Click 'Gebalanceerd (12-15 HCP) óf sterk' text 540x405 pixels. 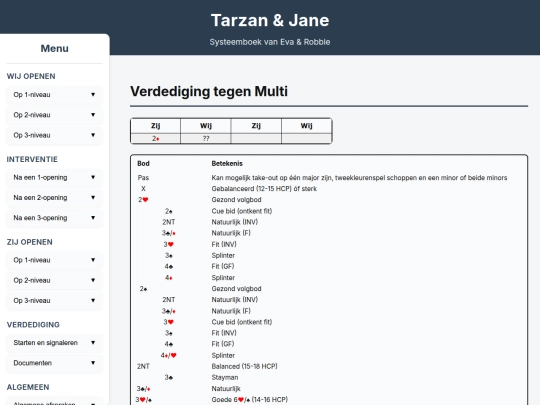coord(264,189)
